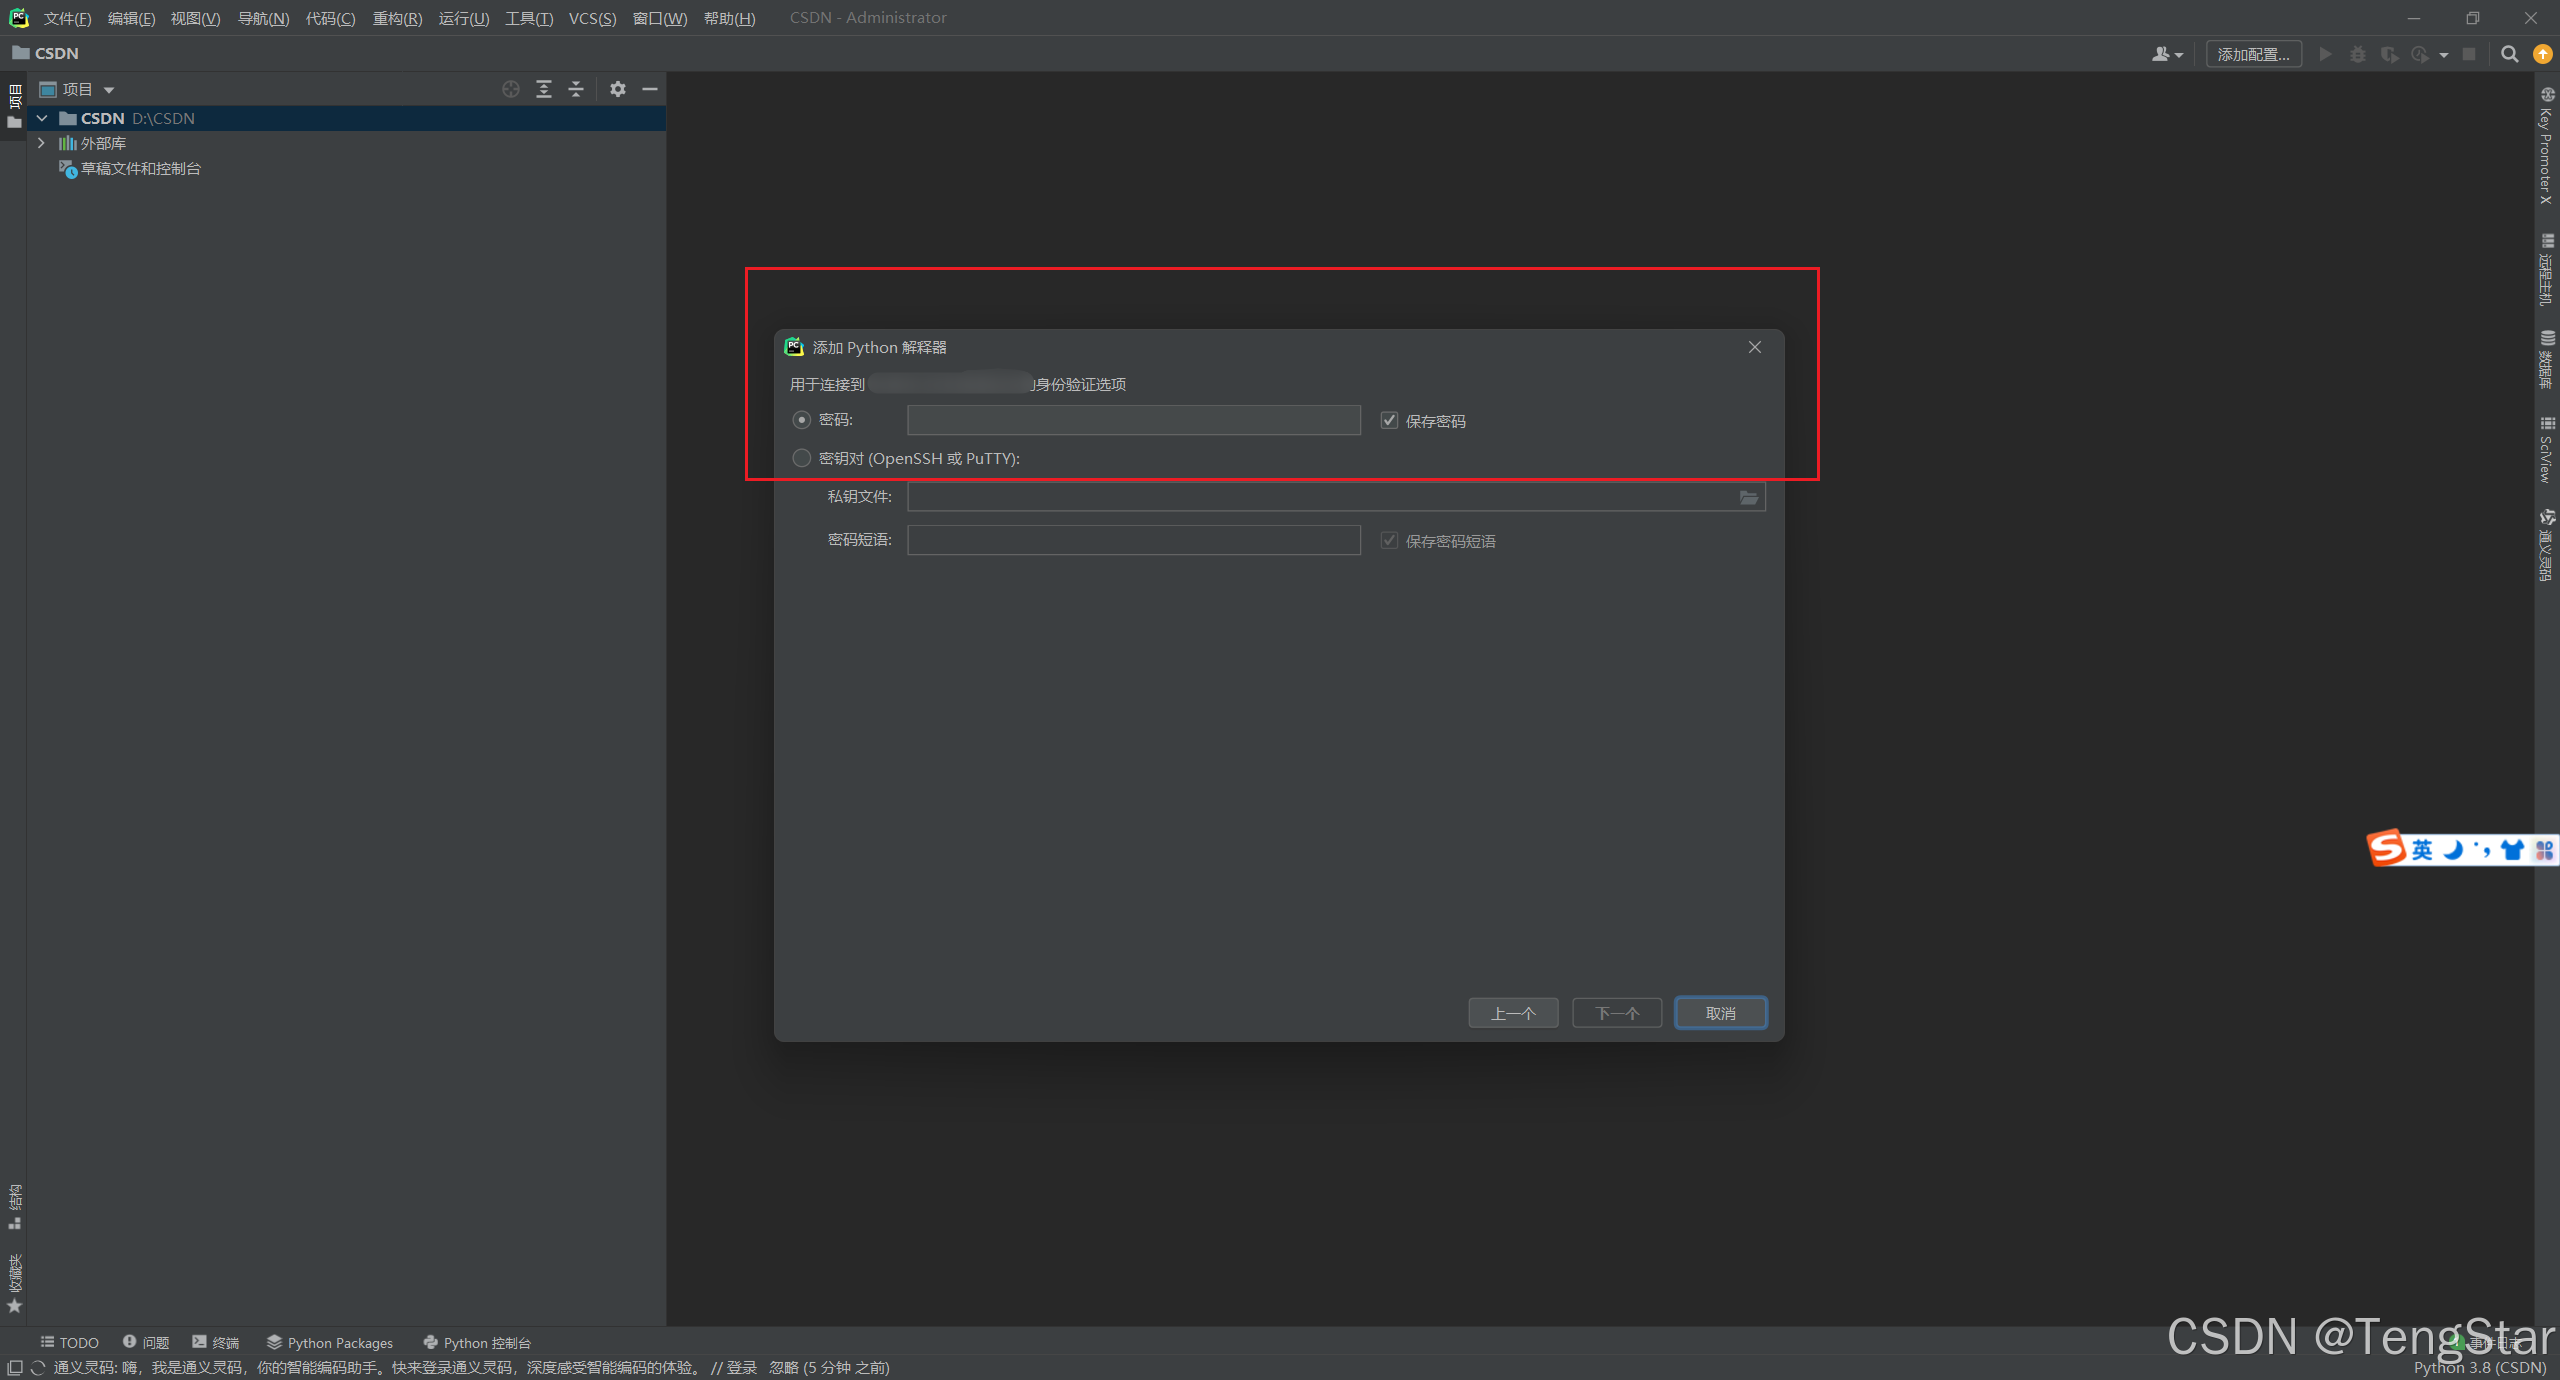Viewport: 2560px width, 1380px height.
Task: Hide the project panel with minus icon
Action: click(x=650, y=89)
